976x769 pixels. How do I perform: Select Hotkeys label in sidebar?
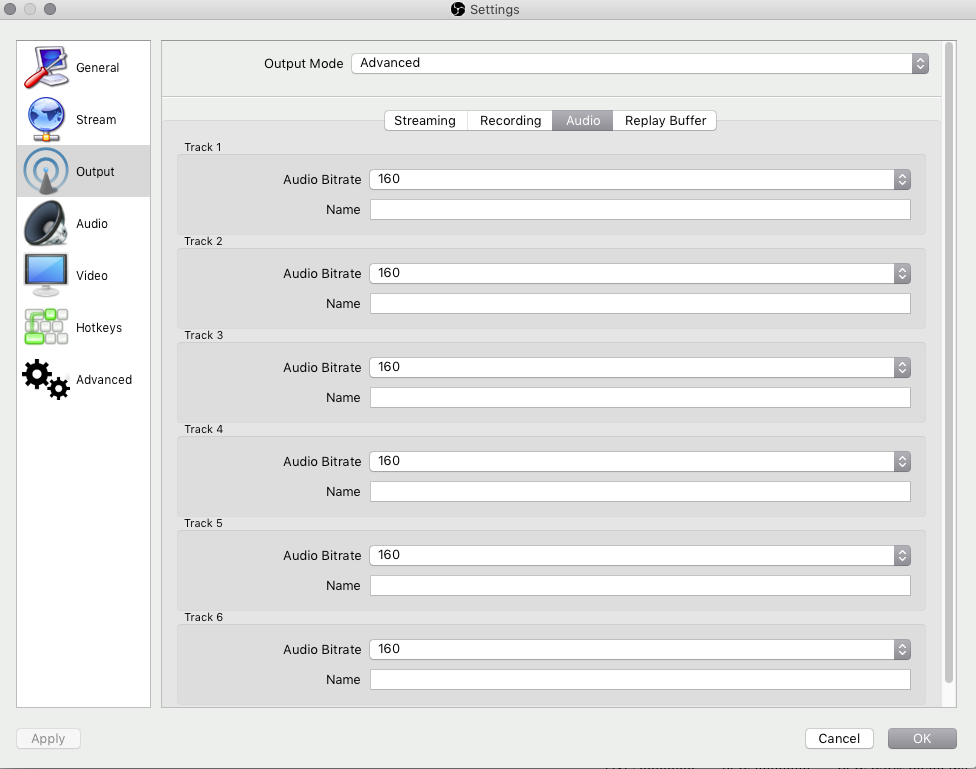99,328
